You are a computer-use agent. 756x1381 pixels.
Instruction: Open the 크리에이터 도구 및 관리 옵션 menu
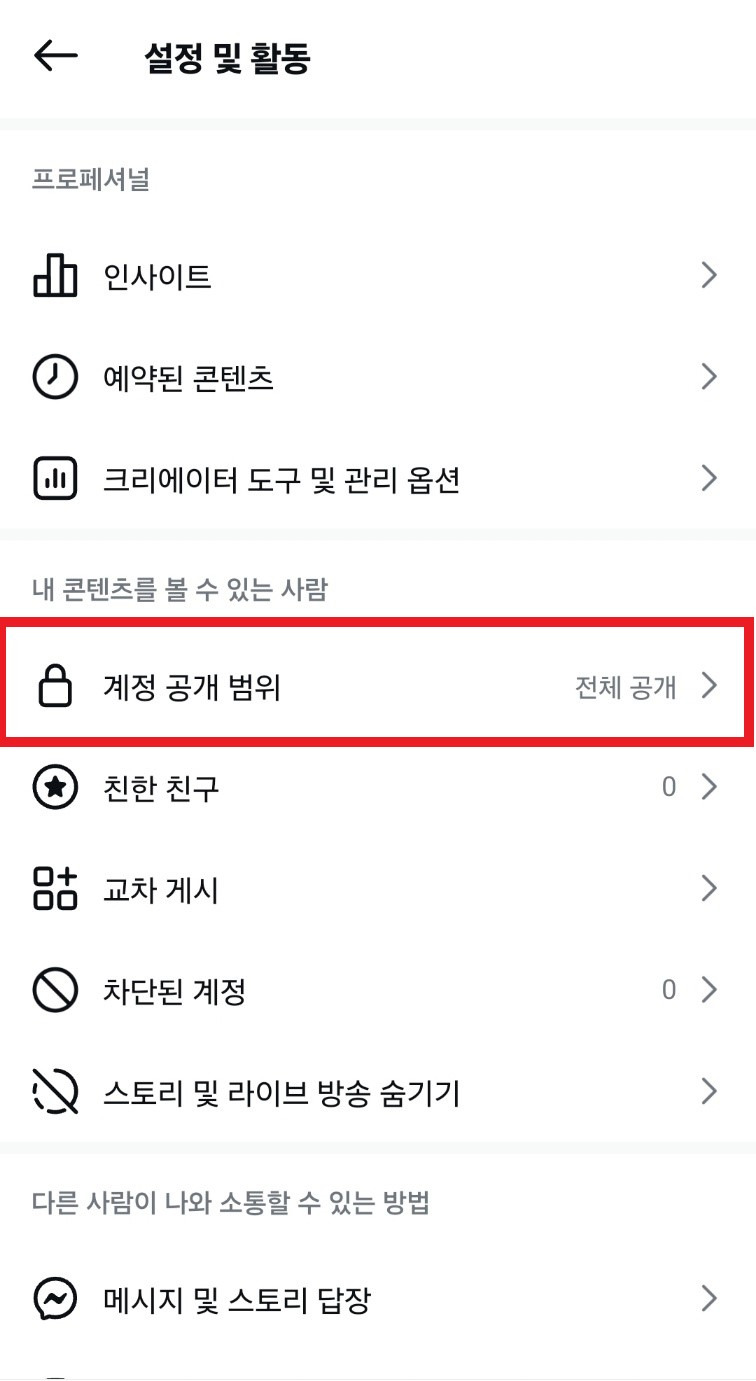click(x=378, y=479)
